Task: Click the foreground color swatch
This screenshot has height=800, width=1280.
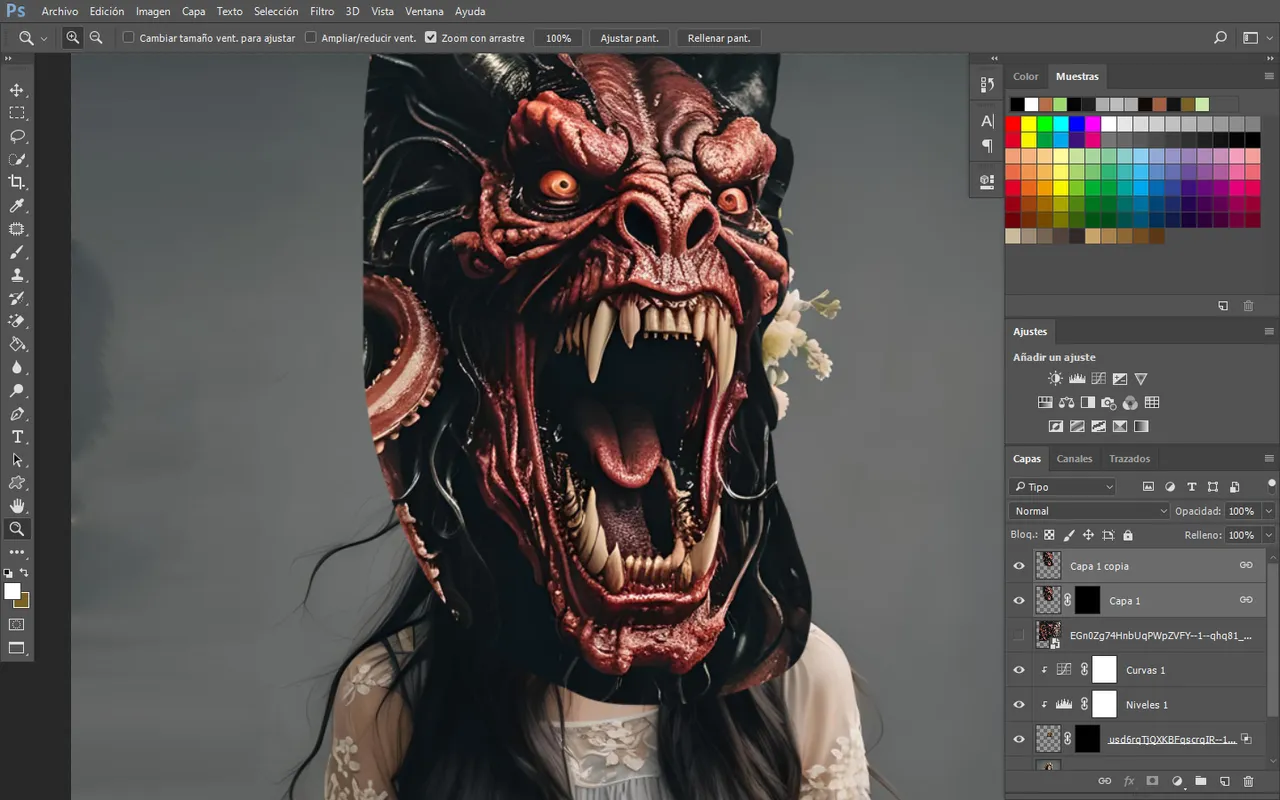Action: pyautogui.click(x=12, y=591)
